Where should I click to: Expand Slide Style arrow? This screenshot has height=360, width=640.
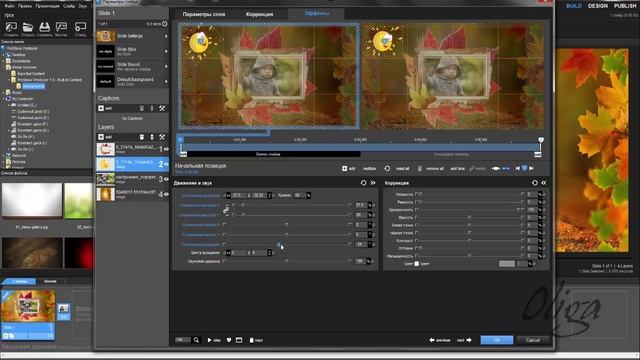[166, 51]
